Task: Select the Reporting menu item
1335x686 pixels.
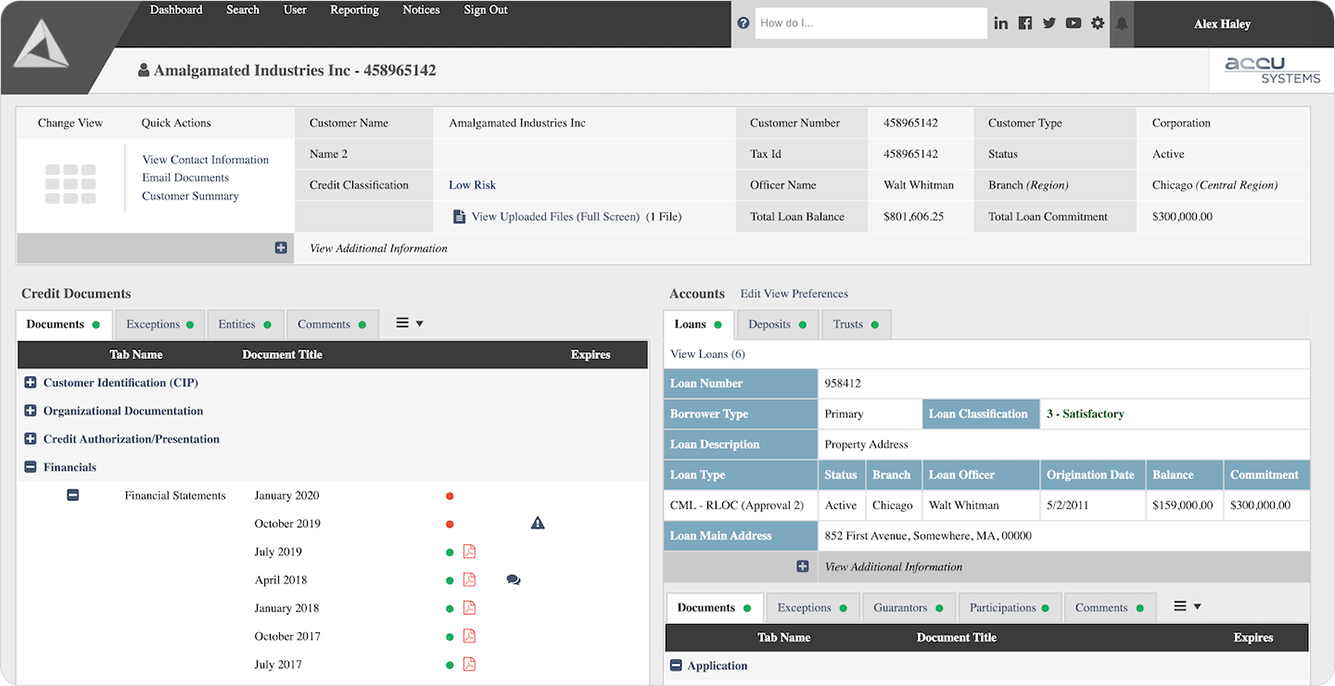Action: point(354,9)
